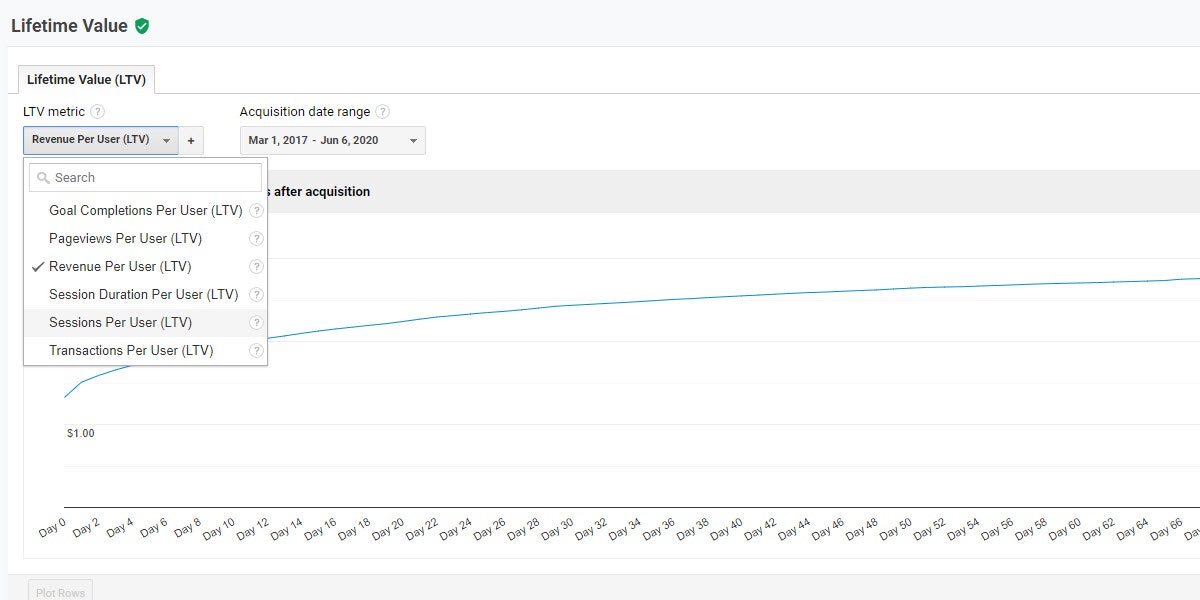Choose Sessions Per User (LTV) metric
This screenshot has height=600, width=1200.
(x=120, y=323)
